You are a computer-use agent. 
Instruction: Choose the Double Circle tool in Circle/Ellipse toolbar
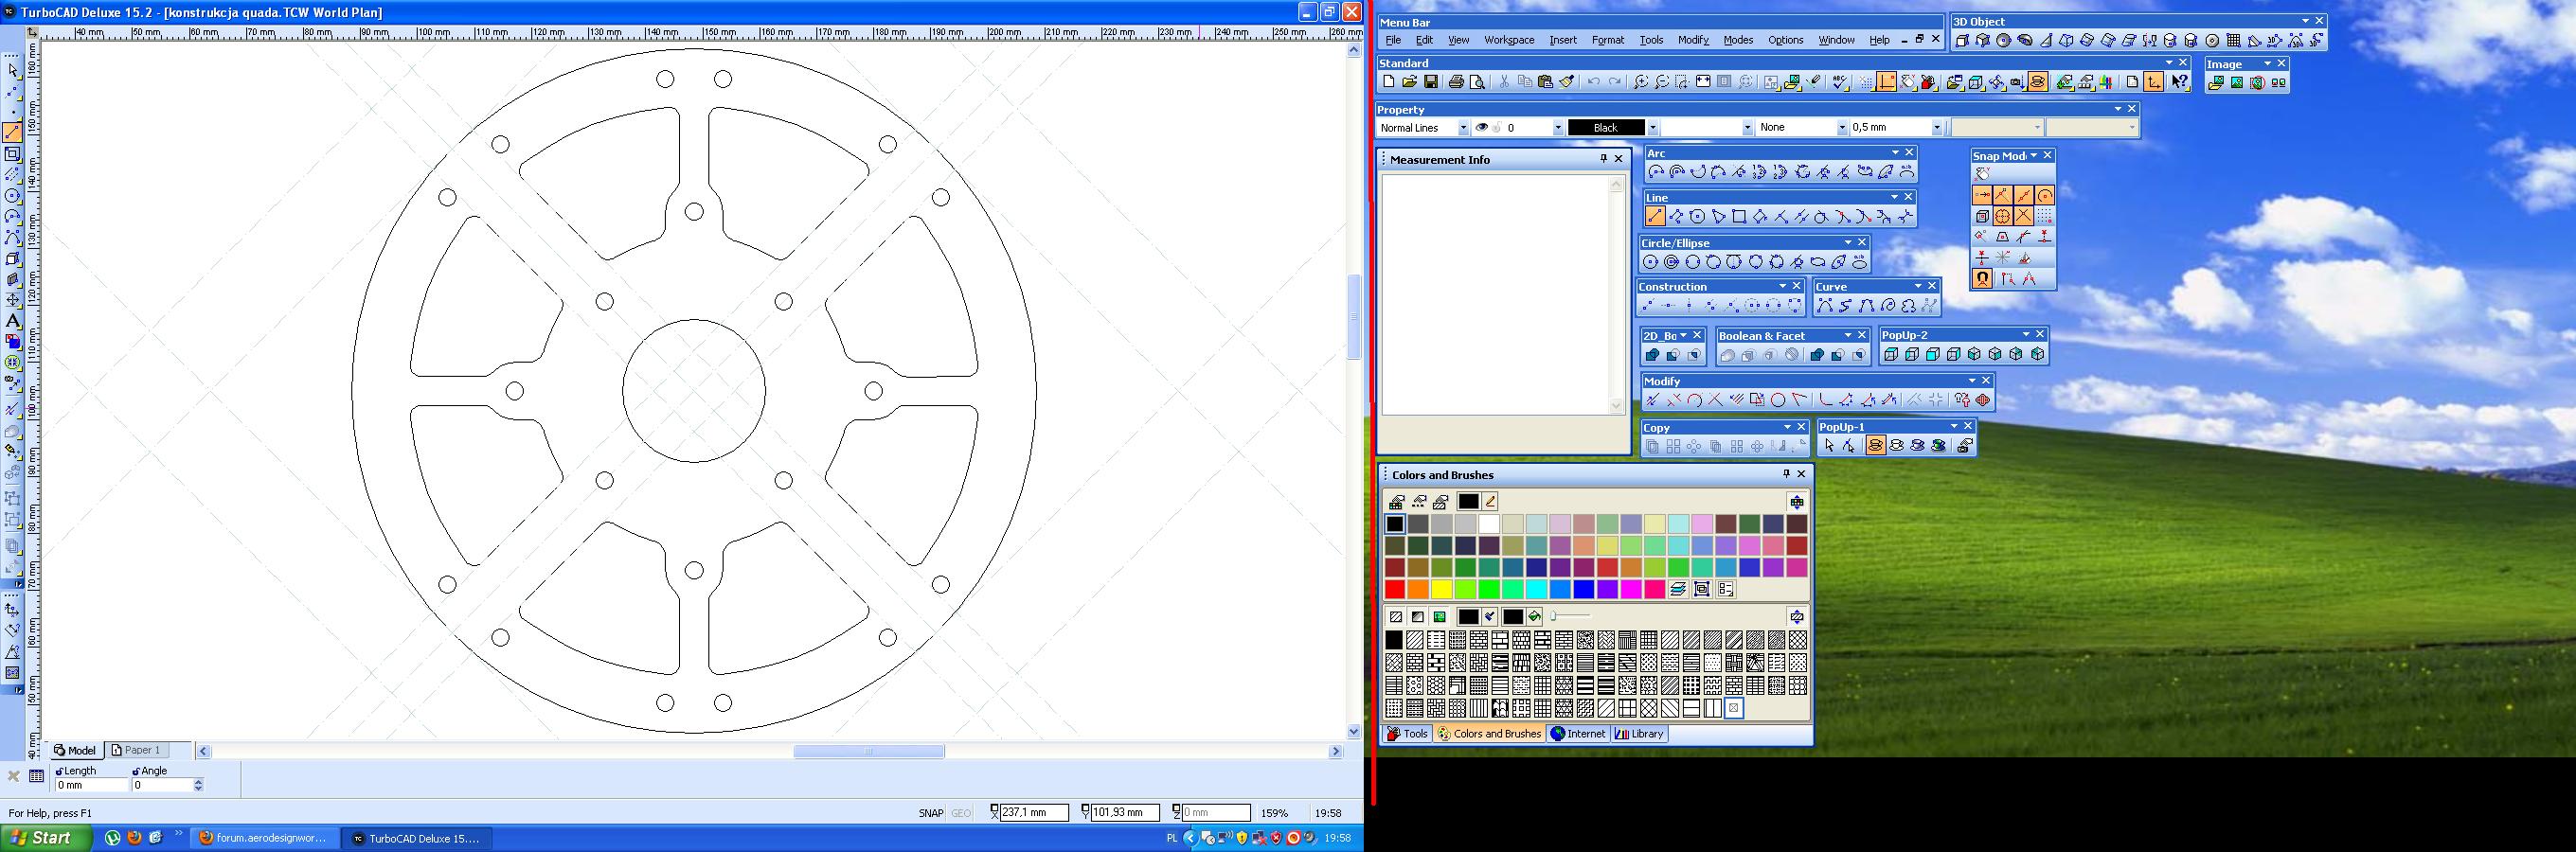pos(1671,263)
